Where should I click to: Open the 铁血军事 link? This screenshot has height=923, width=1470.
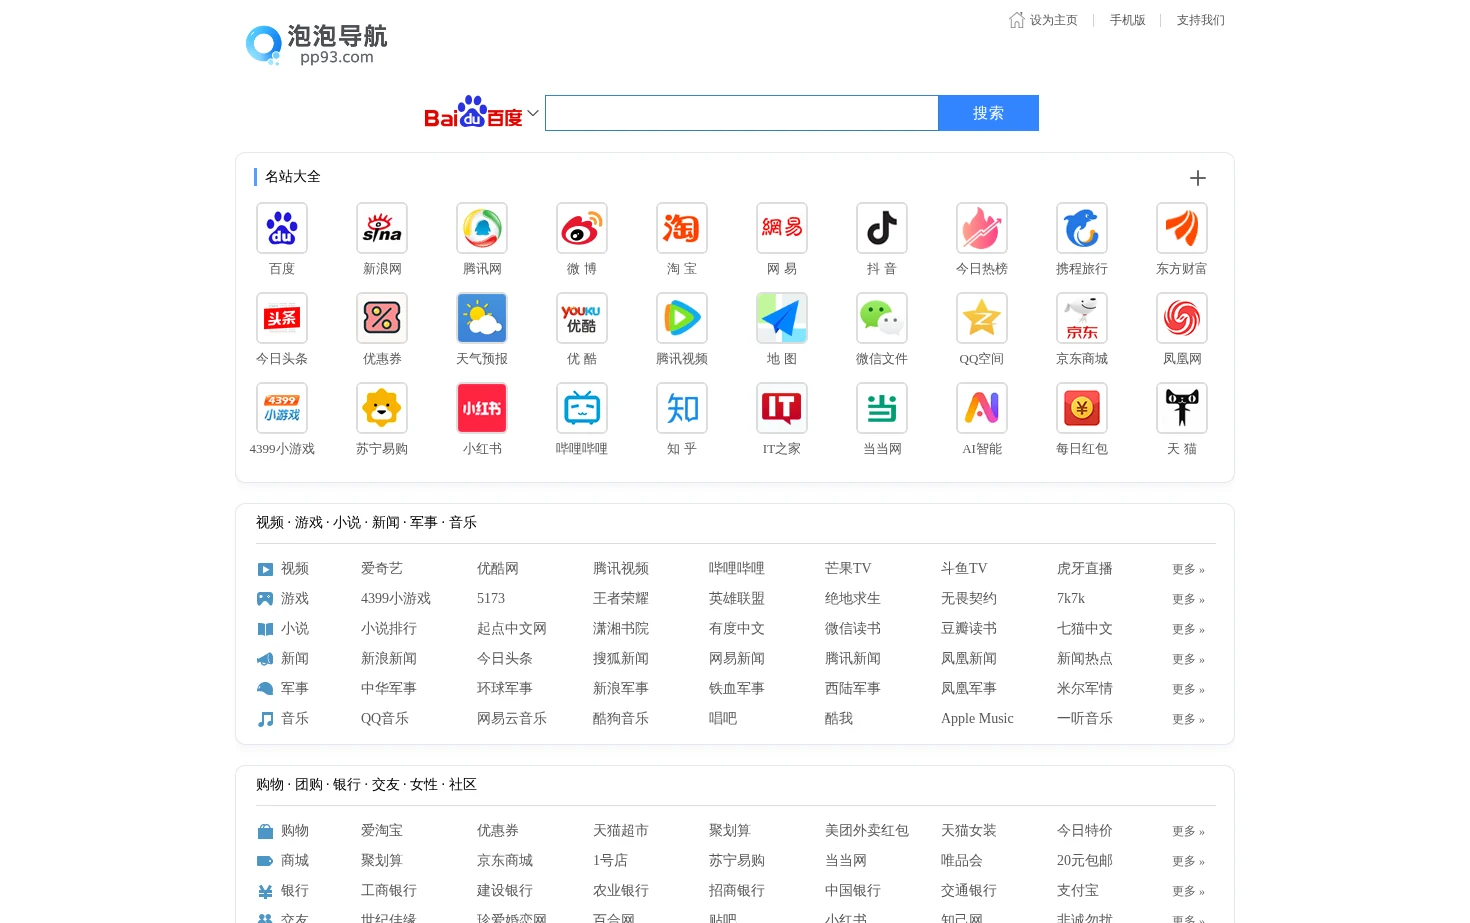click(x=737, y=688)
